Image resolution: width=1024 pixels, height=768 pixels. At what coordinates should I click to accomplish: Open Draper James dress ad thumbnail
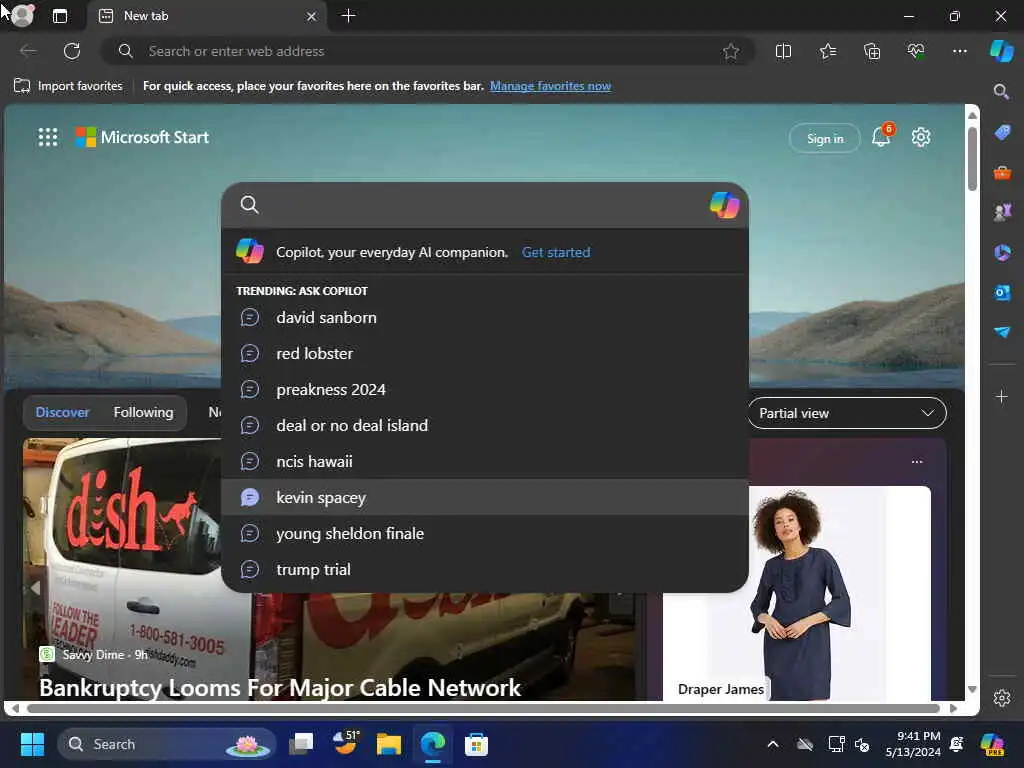pyautogui.click(x=797, y=593)
